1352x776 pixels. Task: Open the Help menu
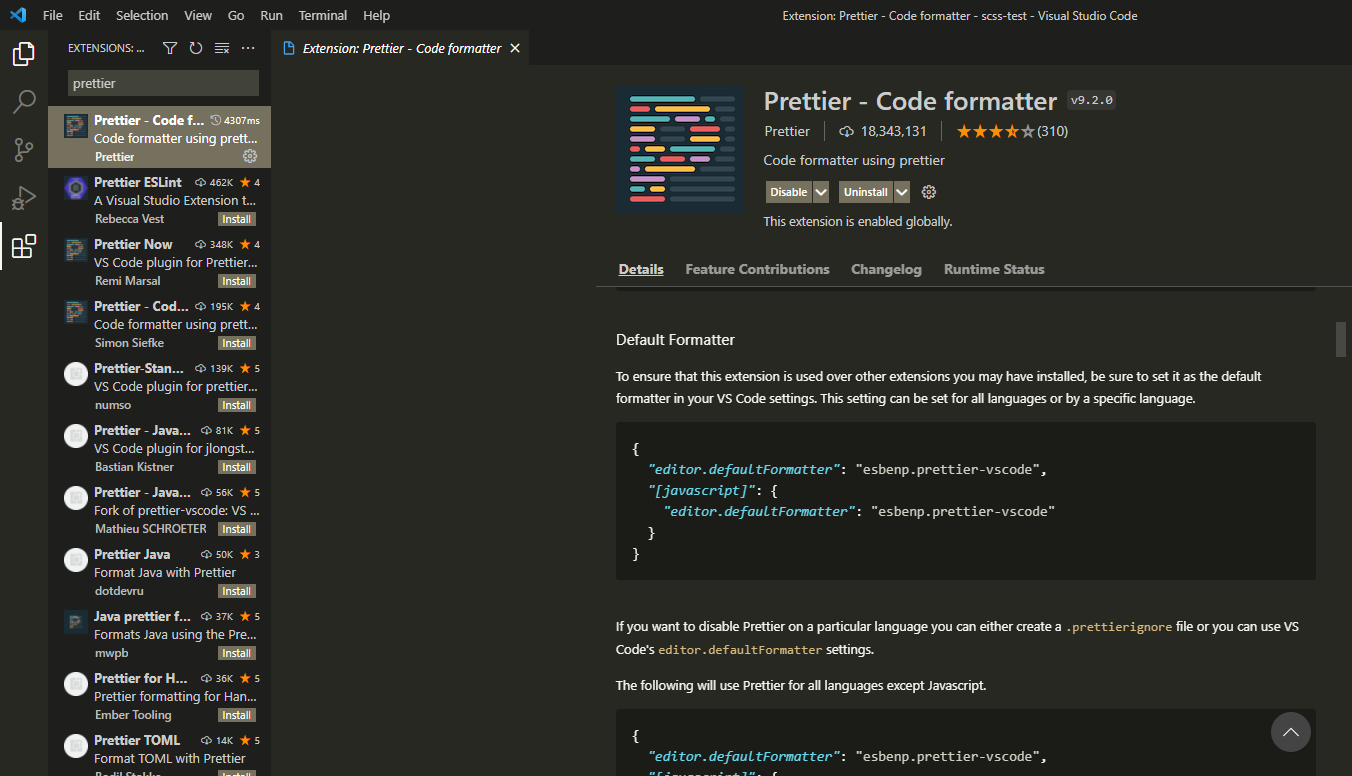tap(377, 15)
